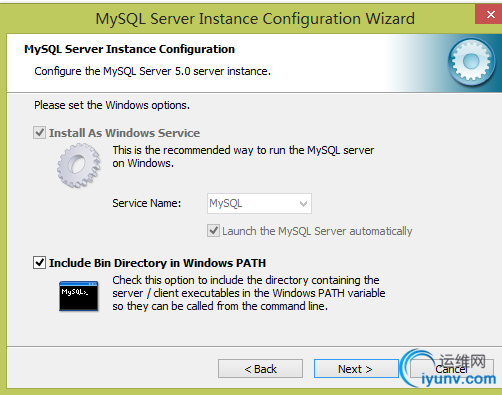Toggle Launch the MySQL Server automatically checkbox

click(x=213, y=231)
